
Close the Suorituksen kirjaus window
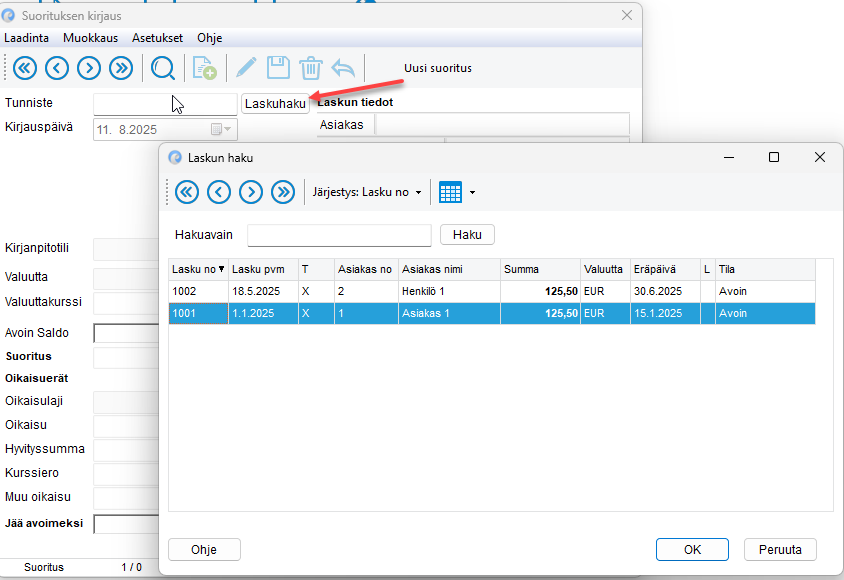627,15
